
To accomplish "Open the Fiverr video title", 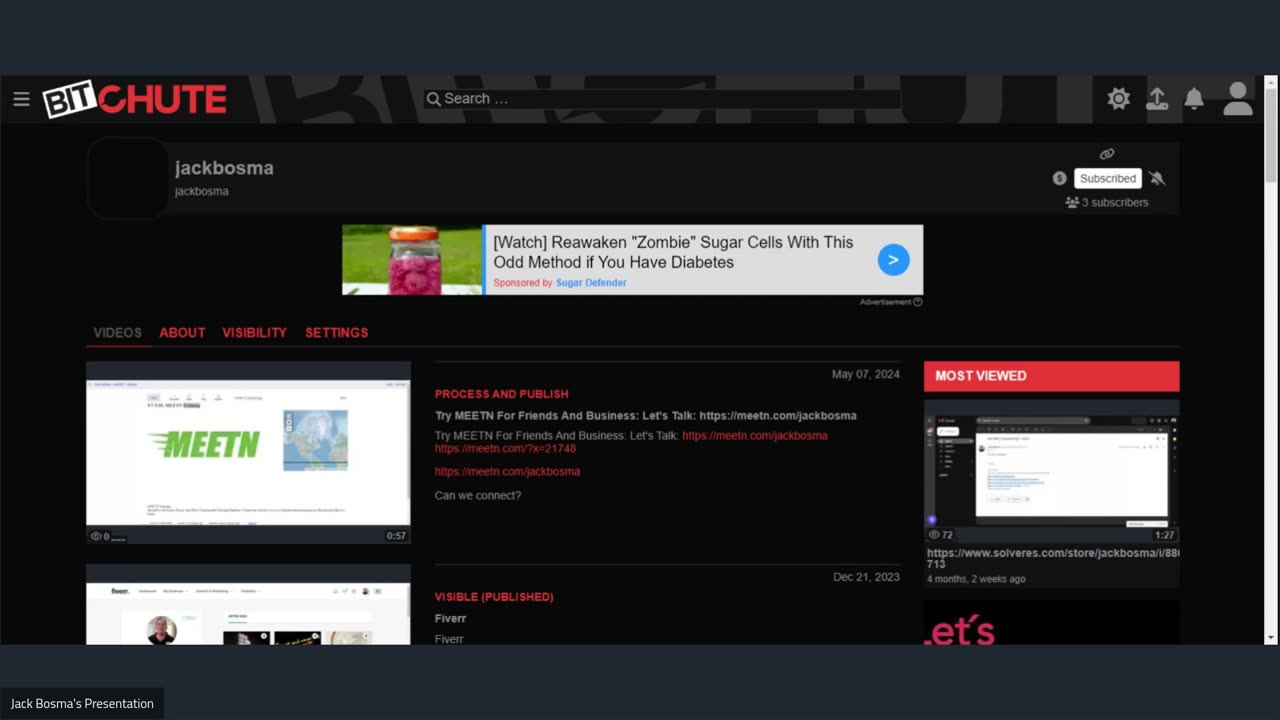I will (x=450, y=619).
